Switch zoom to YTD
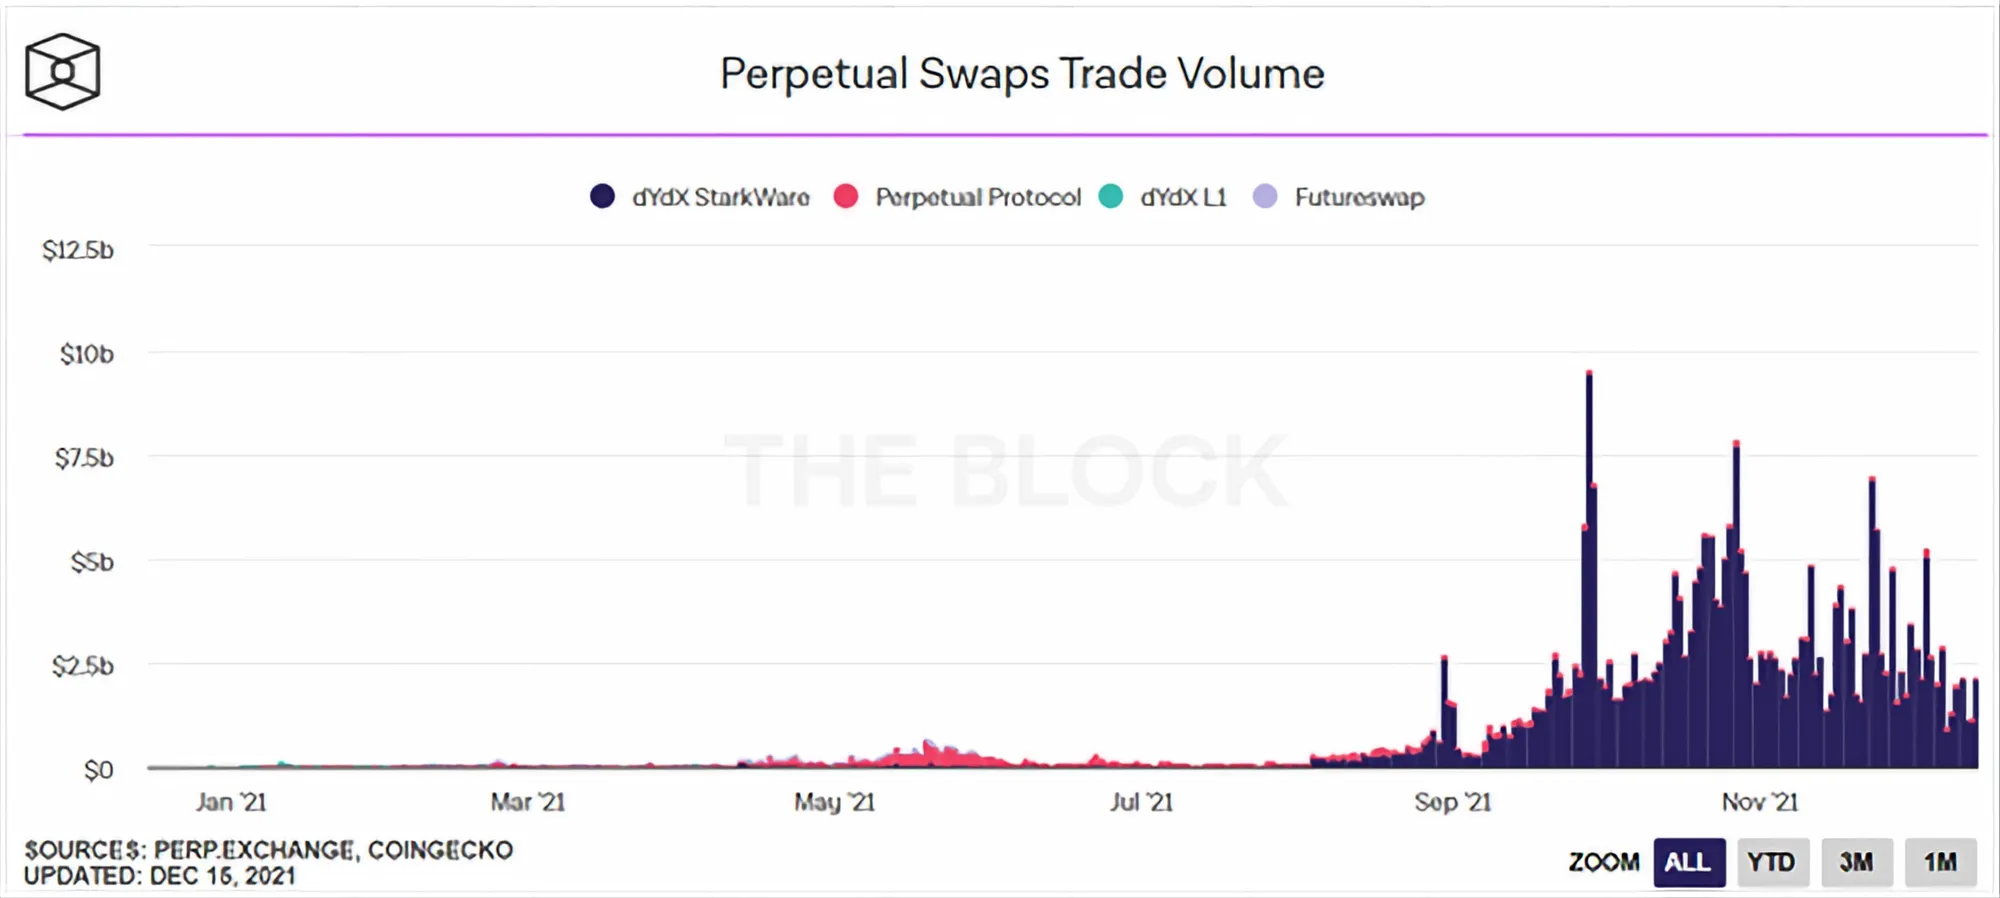2000x898 pixels. [1772, 862]
